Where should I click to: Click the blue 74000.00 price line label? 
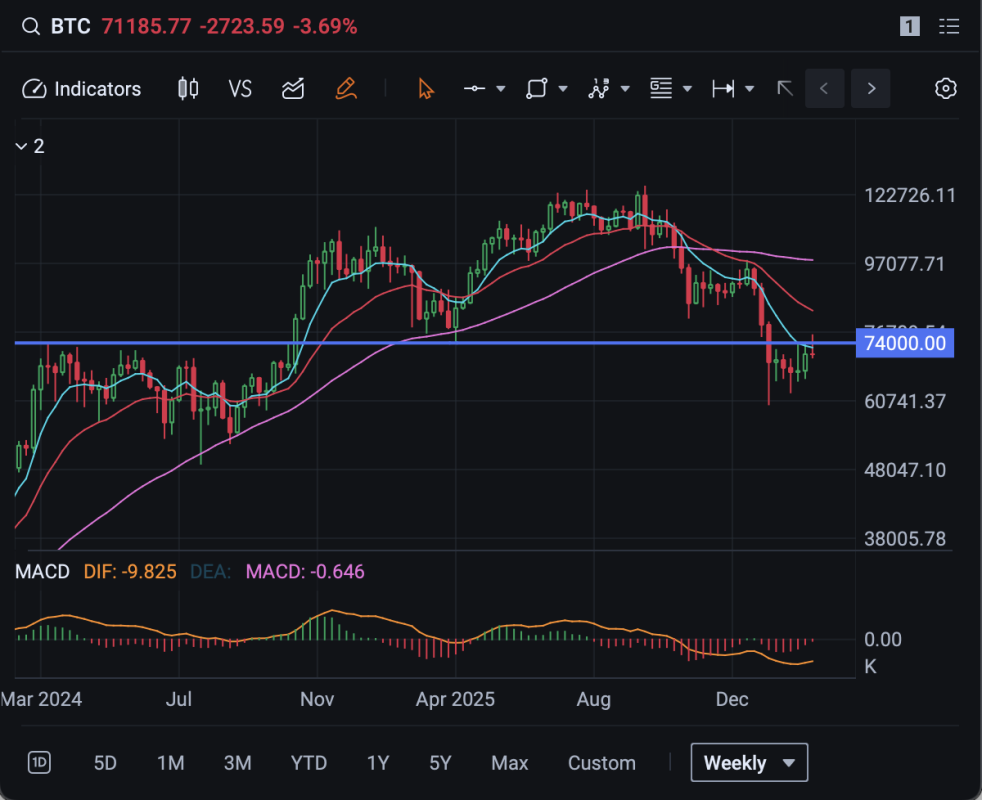click(x=906, y=344)
